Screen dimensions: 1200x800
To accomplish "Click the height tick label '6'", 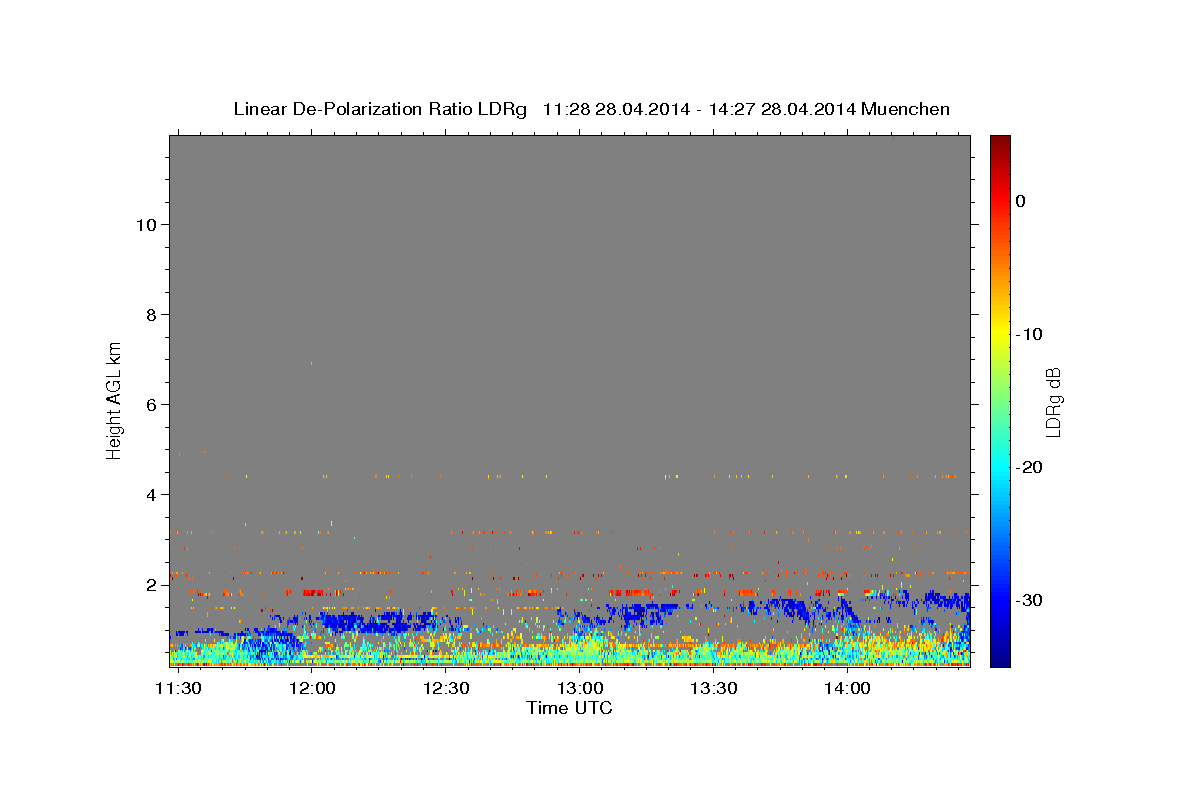I will point(151,405).
